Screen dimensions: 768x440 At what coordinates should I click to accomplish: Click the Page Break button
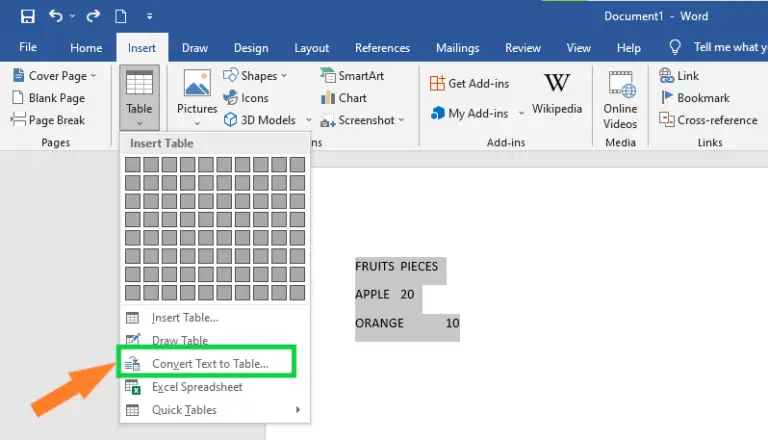click(48, 120)
